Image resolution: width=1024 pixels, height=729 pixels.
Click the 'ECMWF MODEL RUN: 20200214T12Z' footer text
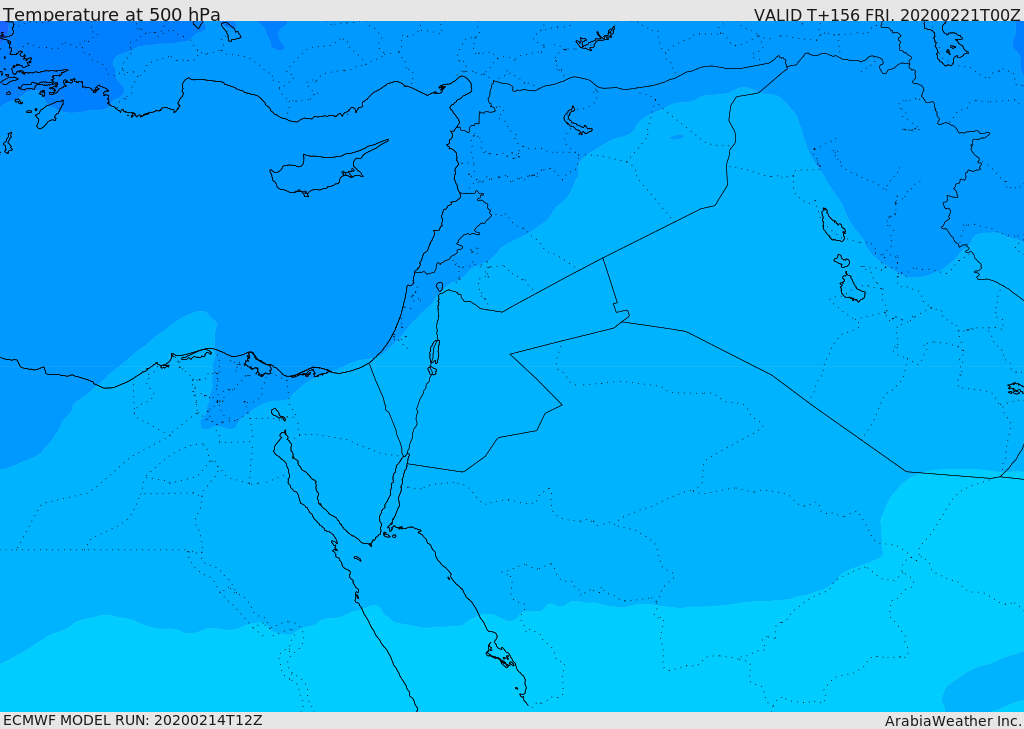click(x=133, y=721)
